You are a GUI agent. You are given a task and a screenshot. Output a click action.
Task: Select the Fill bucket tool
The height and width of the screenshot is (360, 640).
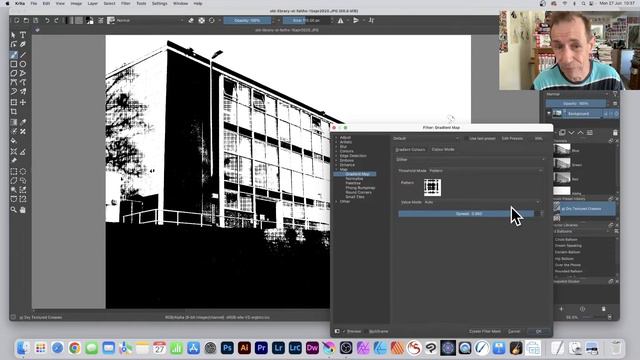pos(14,141)
